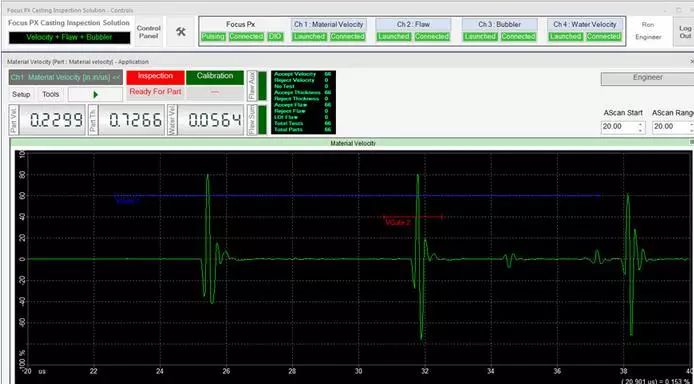Click Ch 4 Water Velocity Connected indicator
Viewport: 694px width, 384px height.
(x=603, y=37)
